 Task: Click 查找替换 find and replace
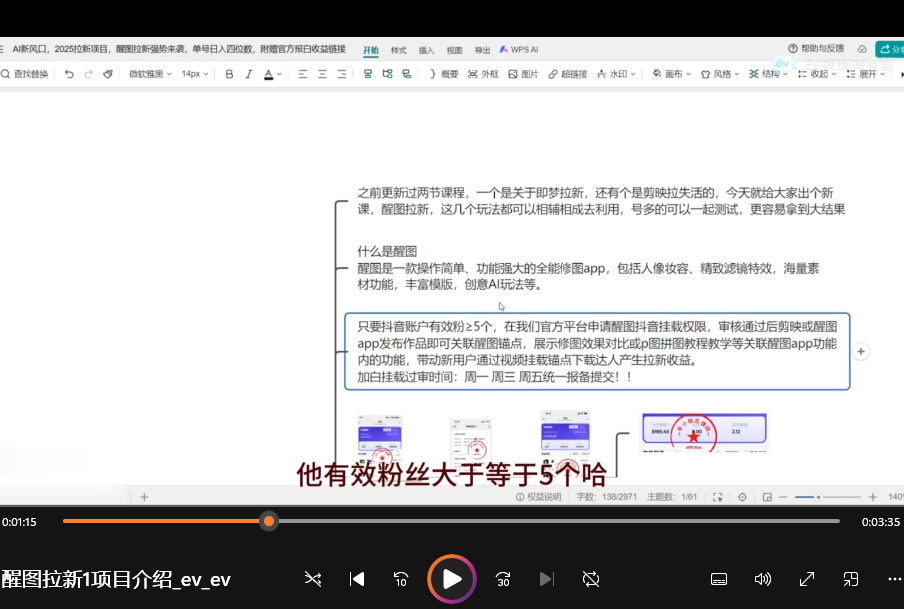tap(25, 74)
